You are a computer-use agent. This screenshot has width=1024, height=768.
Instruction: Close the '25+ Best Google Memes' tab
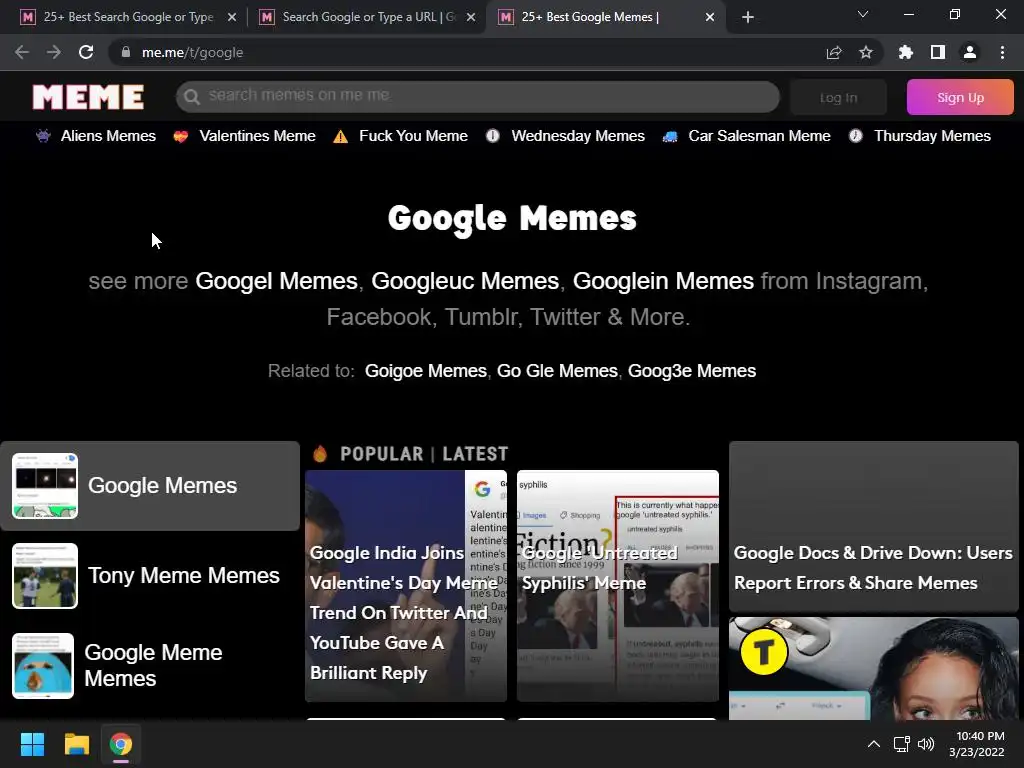710,17
